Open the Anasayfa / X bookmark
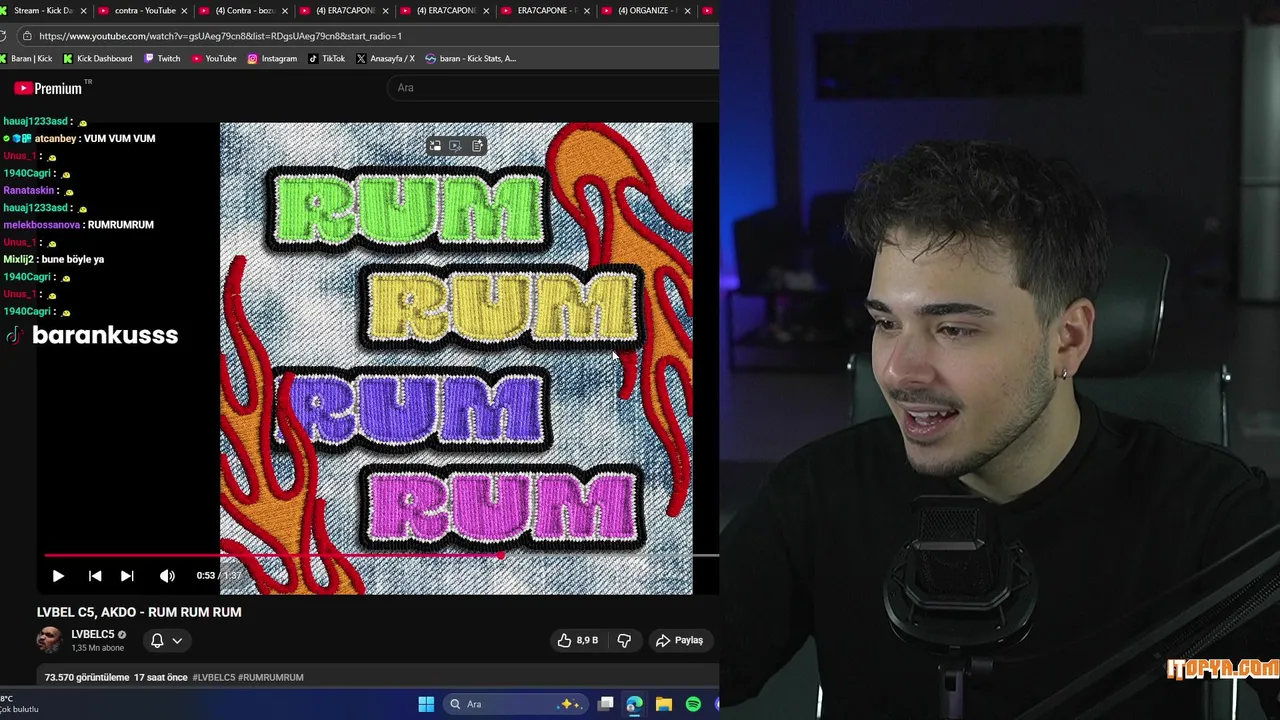The width and height of the screenshot is (1280, 720). 385,59
